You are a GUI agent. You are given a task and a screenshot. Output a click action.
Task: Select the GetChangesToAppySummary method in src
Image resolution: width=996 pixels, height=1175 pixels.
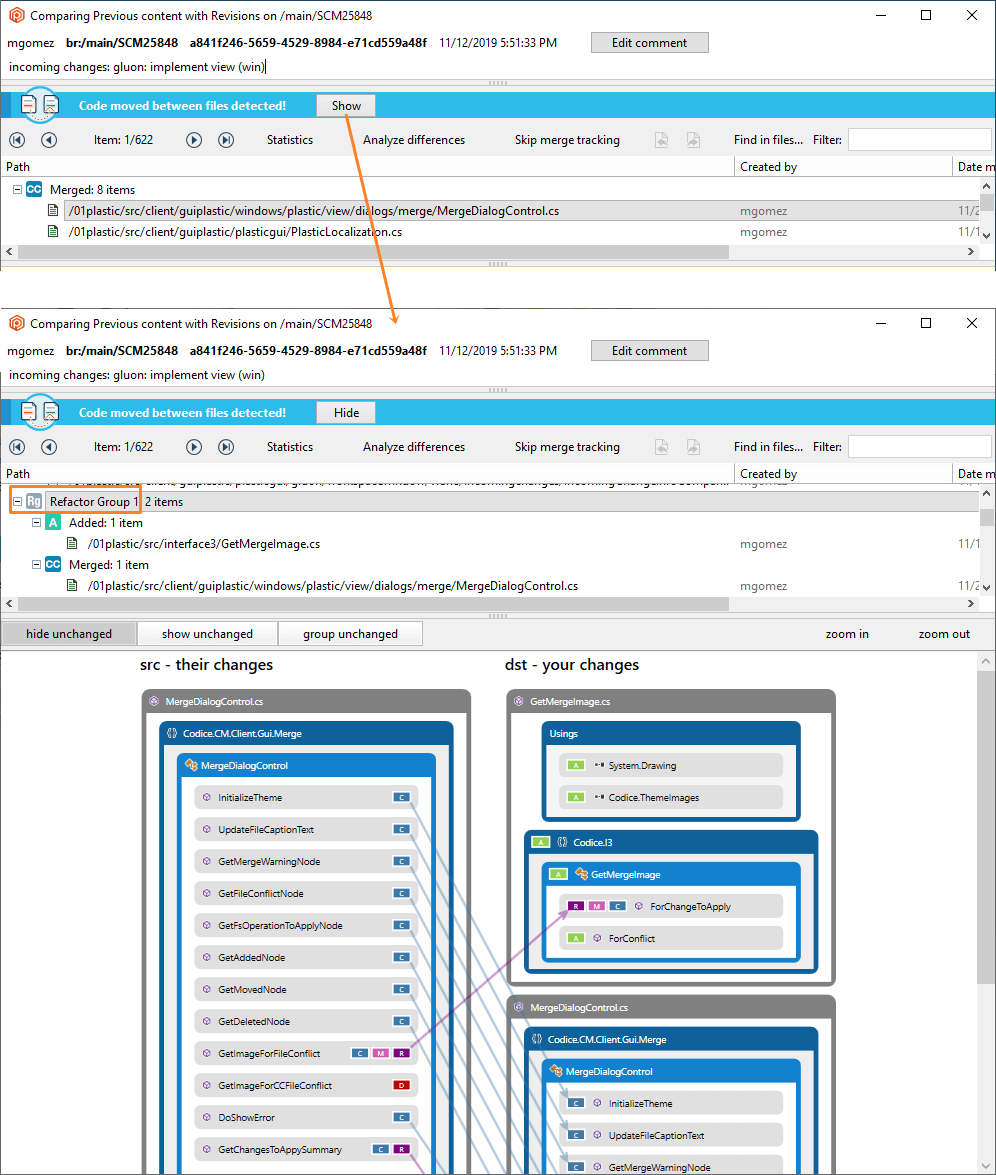point(305,1150)
